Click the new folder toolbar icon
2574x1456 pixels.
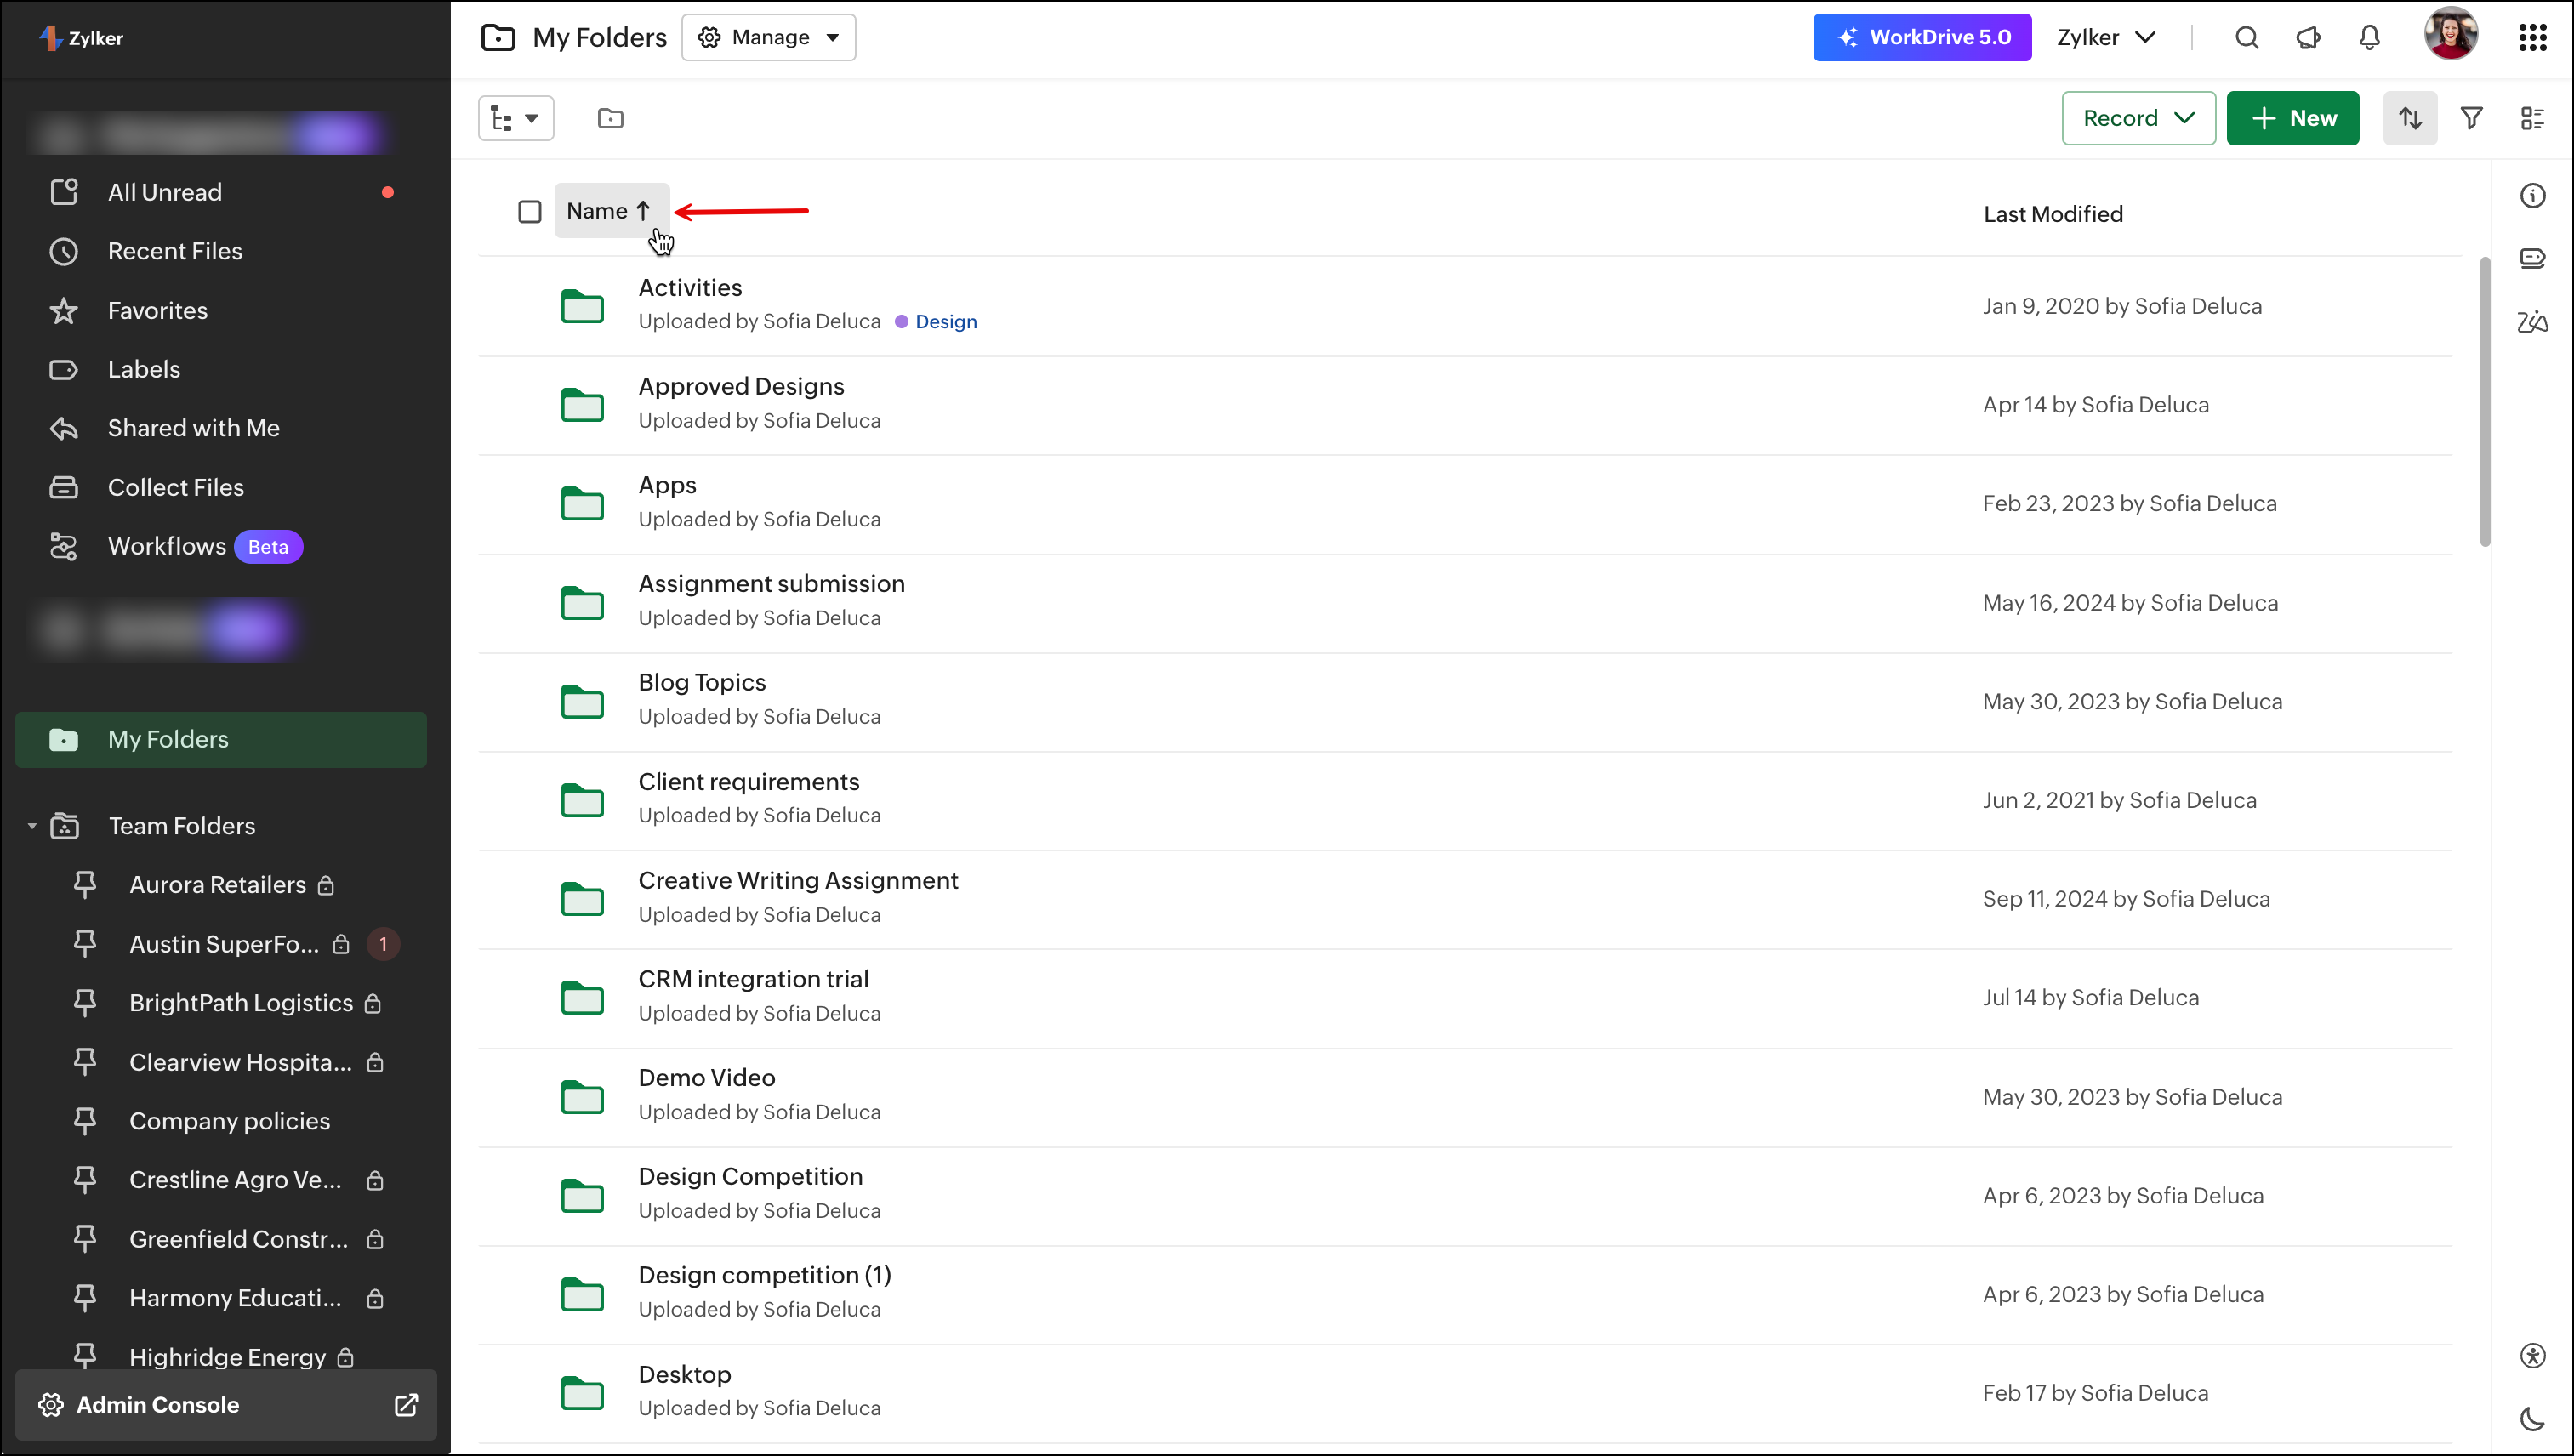point(610,118)
